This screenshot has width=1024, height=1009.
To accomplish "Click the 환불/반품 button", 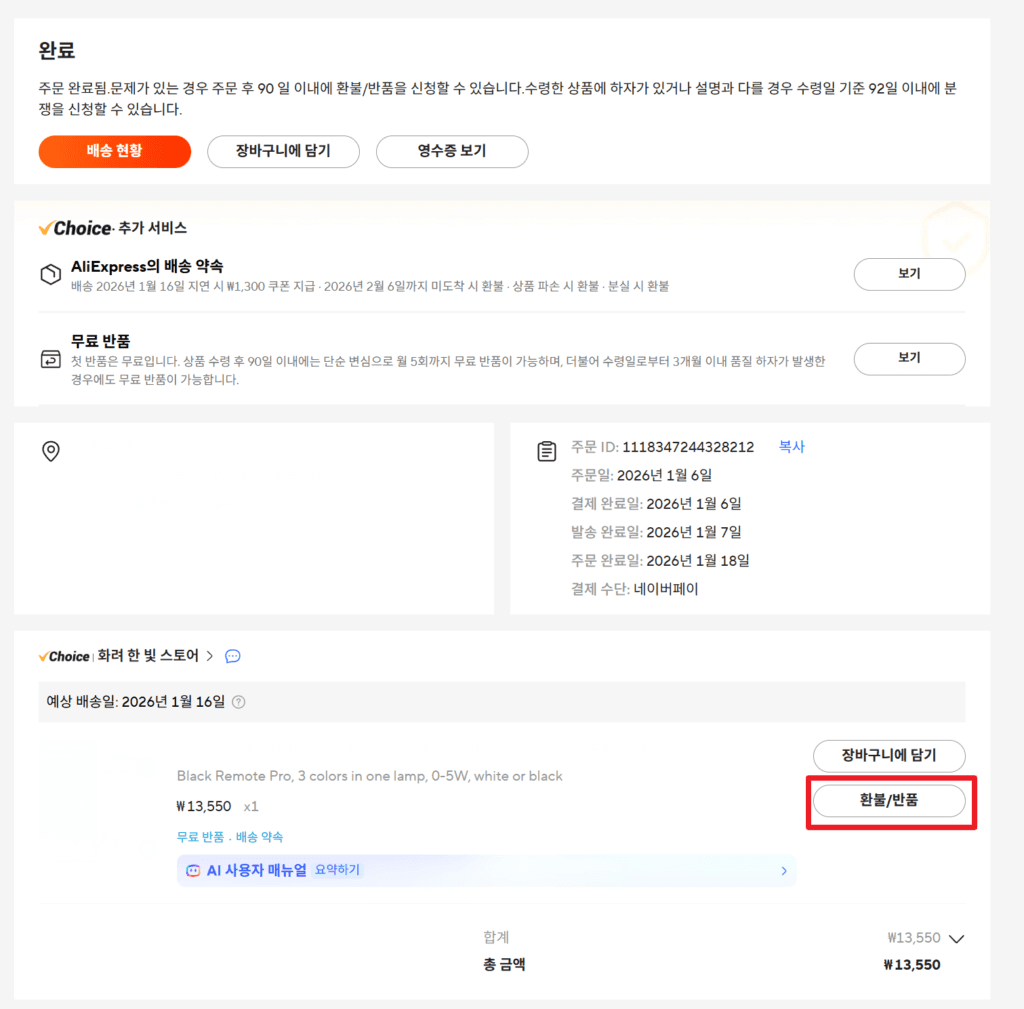I will pos(889,800).
